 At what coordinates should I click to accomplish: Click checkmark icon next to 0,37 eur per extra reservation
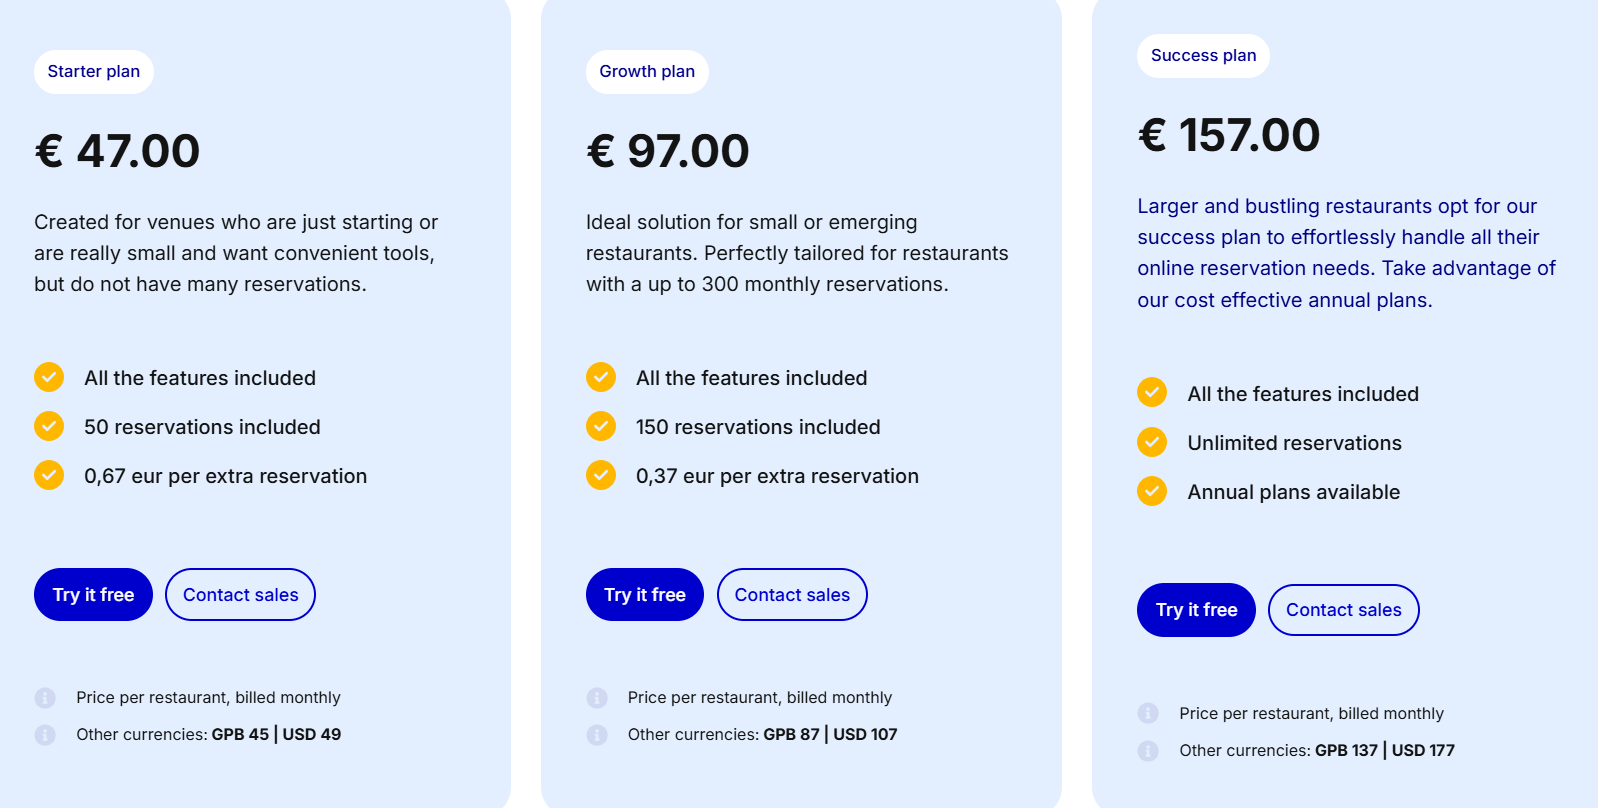click(x=601, y=475)
